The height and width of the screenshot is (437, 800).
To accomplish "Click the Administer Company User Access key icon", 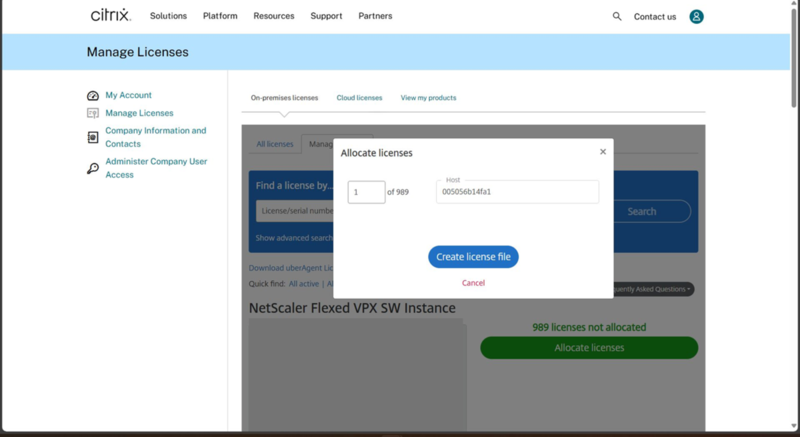I will (x=93, y=168).
